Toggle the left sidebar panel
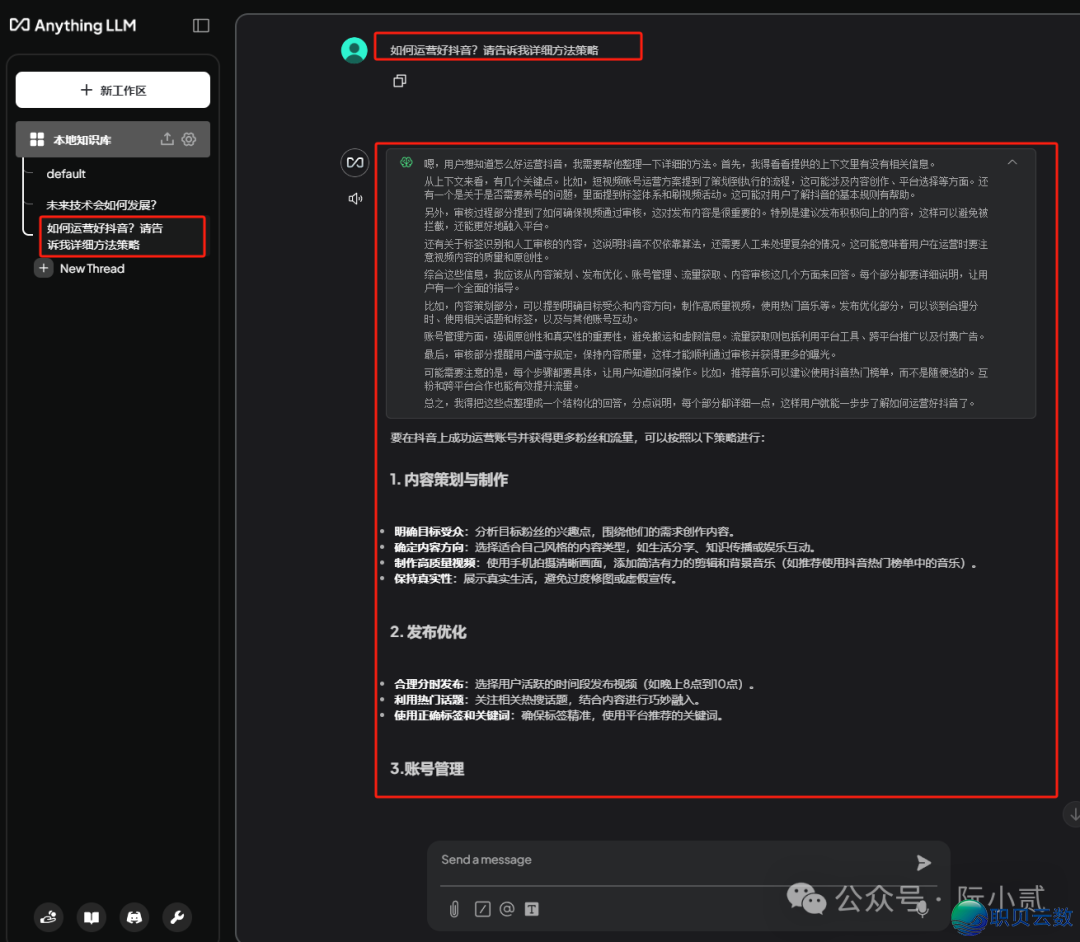Viewport: 1080px width, 942px height. point(200,25)
